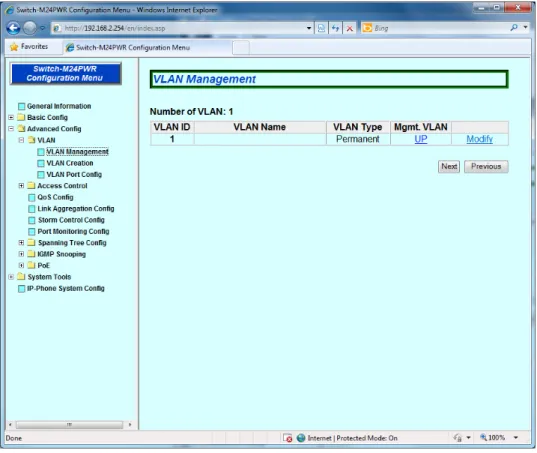The image size is (537, 453).
Task: Click the General Information page icon
Action: 22,106
